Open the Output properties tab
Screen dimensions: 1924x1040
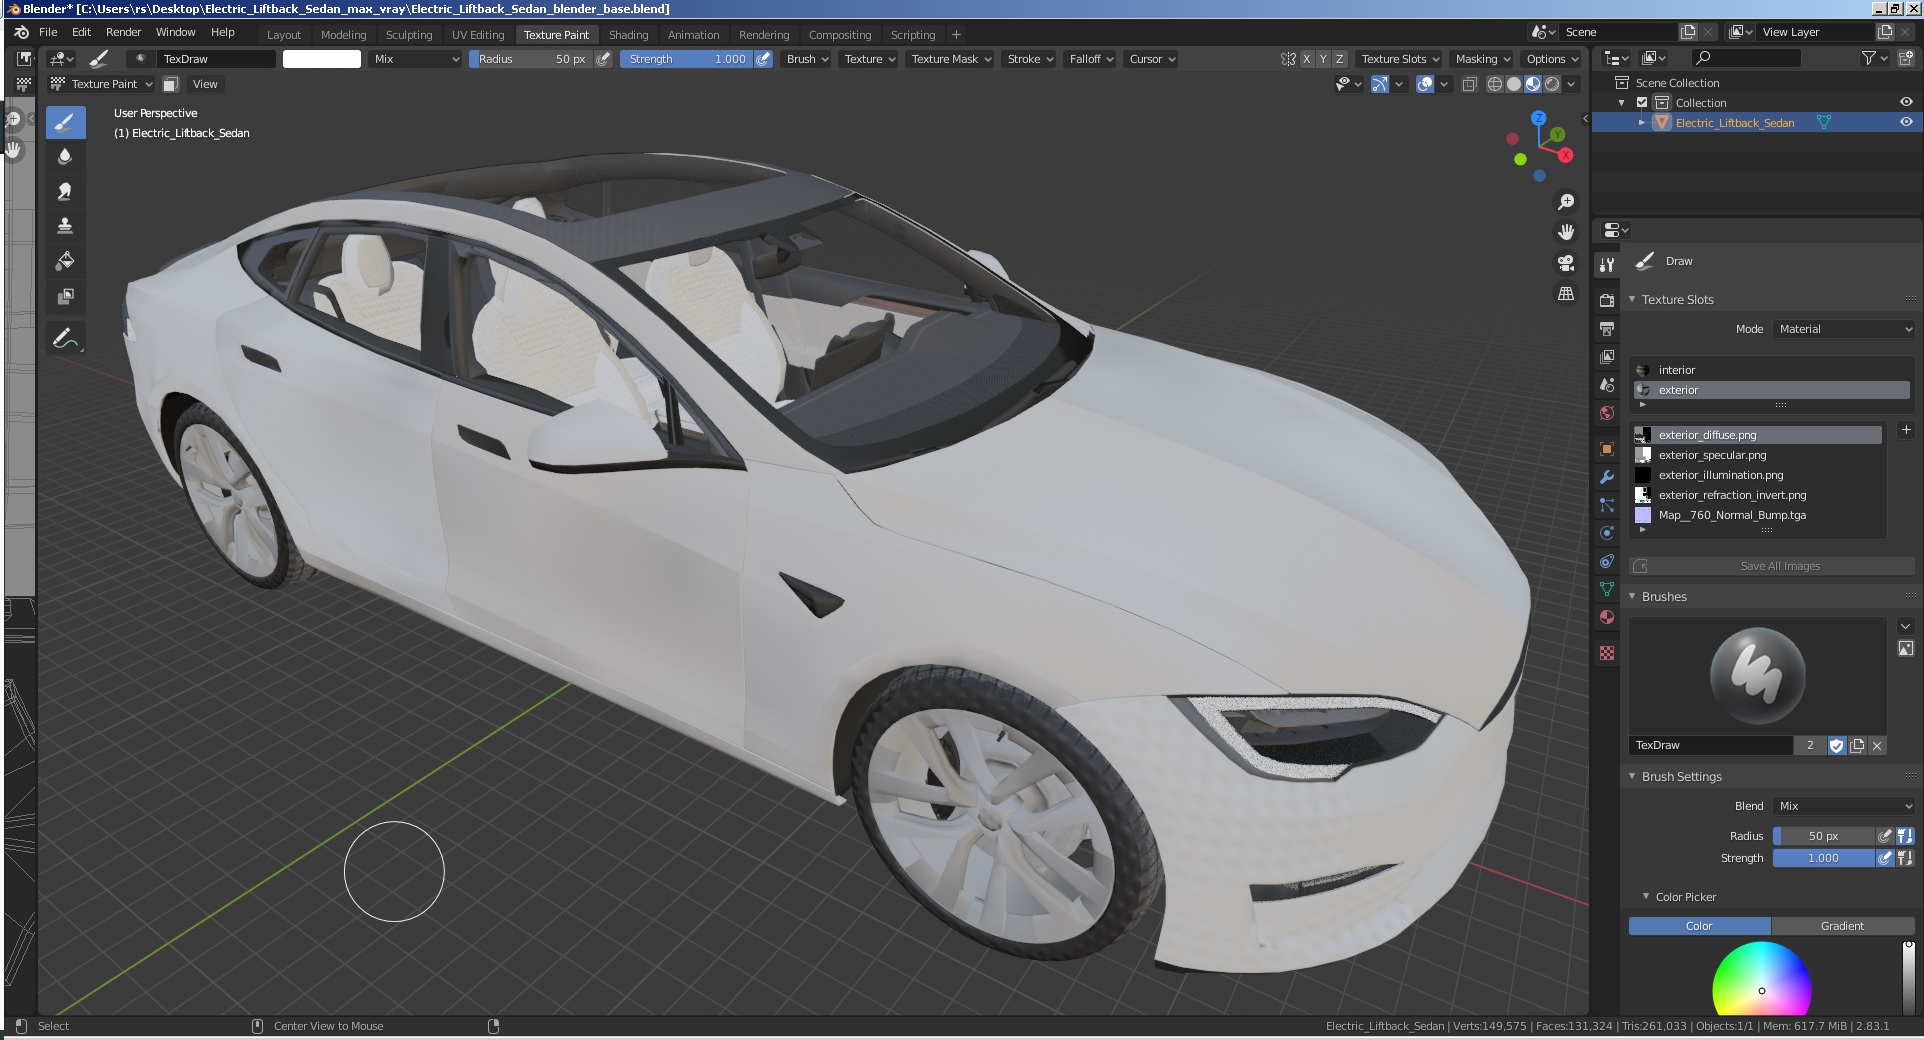tap(1607, 328)
